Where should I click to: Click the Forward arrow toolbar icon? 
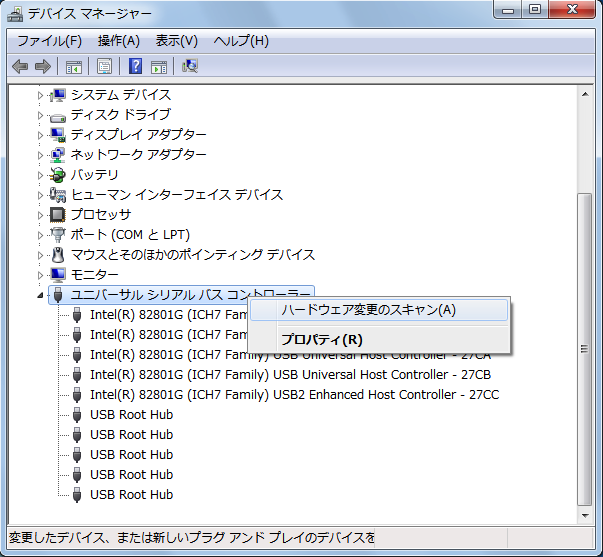[42, 66]
